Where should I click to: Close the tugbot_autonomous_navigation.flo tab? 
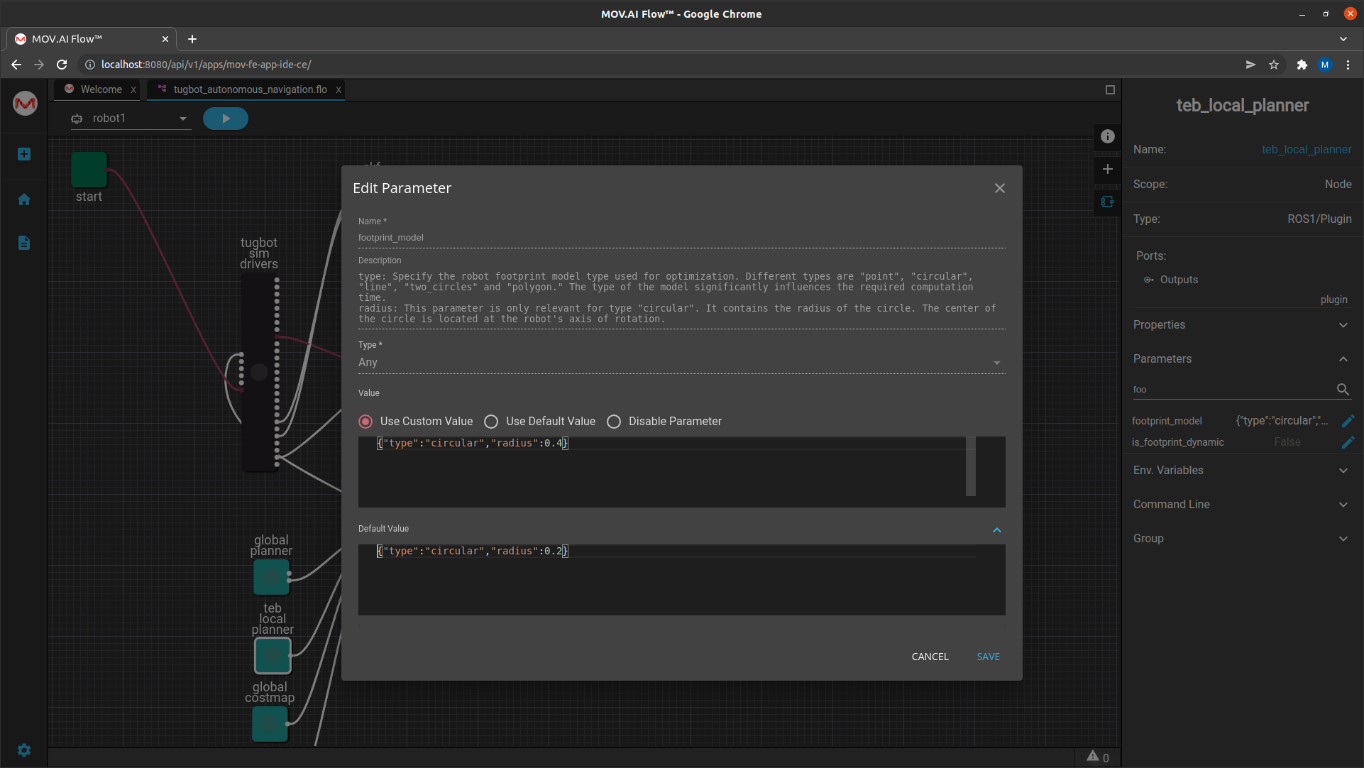[339, 90]
